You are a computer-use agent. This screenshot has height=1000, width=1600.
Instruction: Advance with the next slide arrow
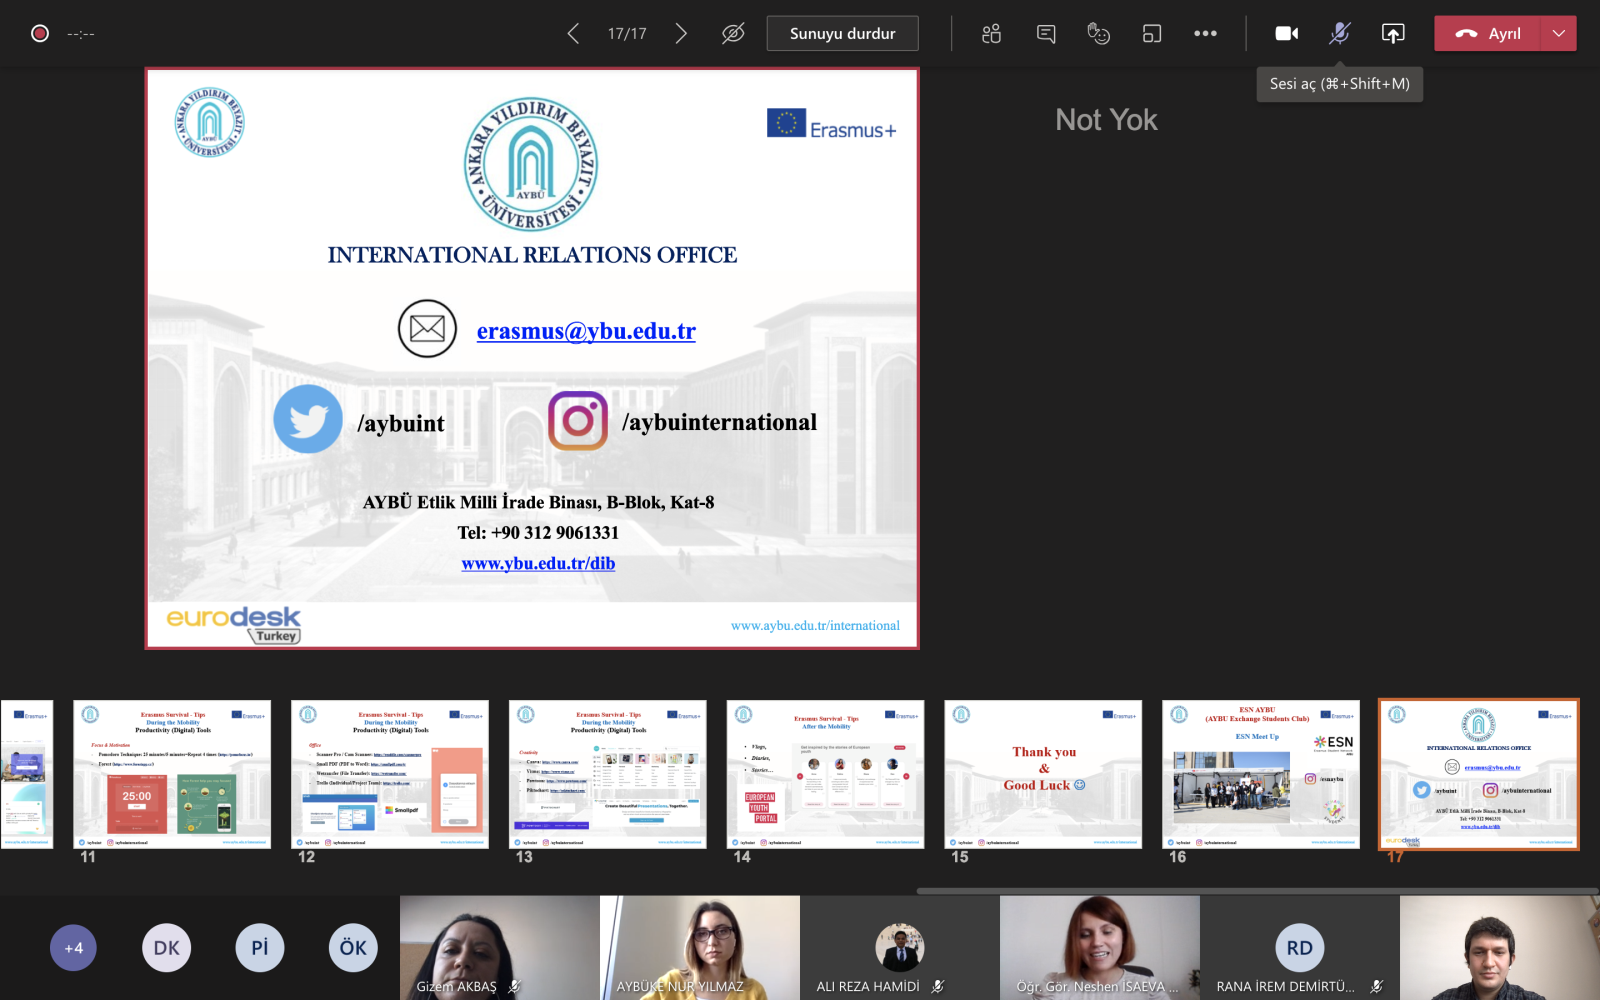[681, 34]
